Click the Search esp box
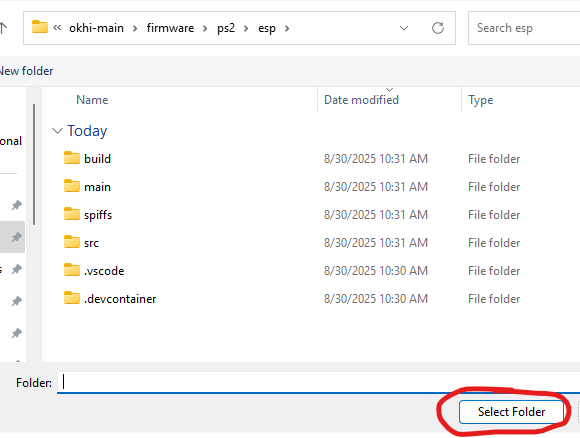 524,28
